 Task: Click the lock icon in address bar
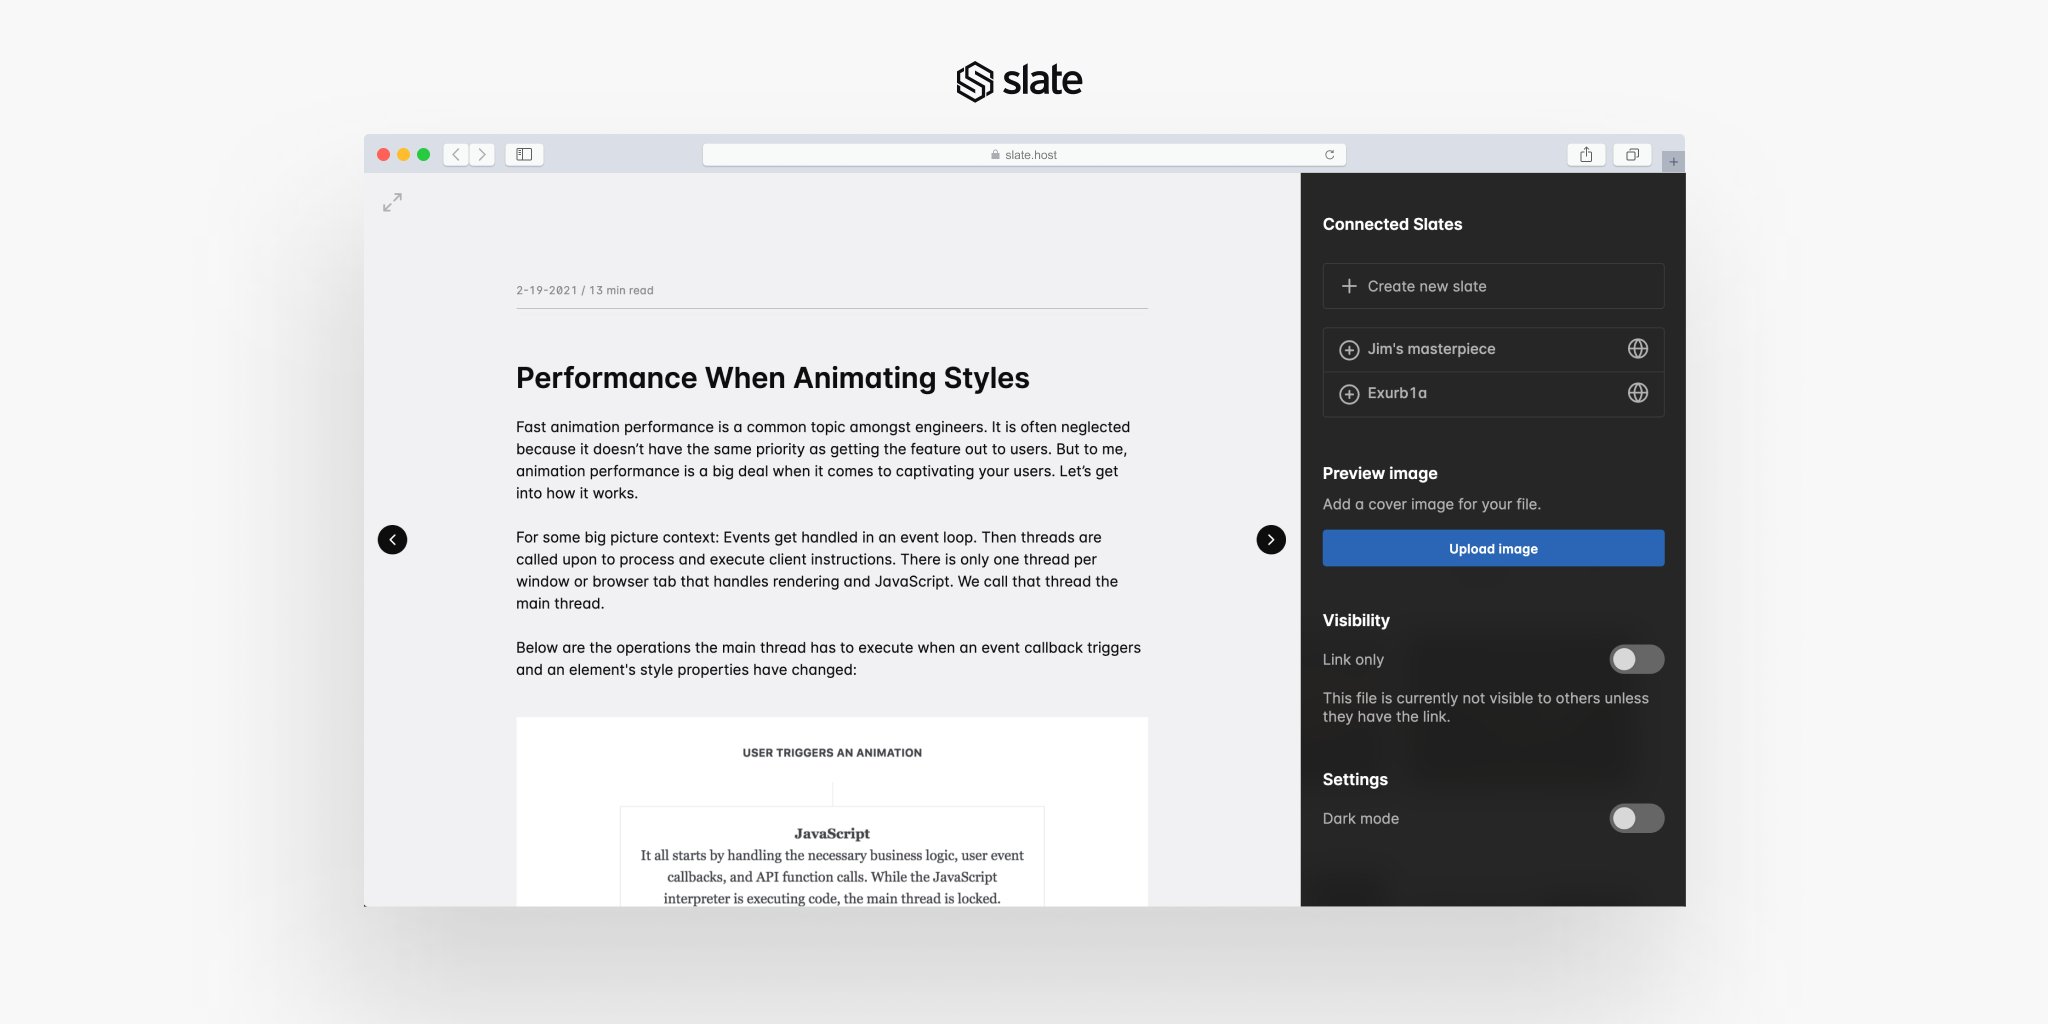point(995,154)
